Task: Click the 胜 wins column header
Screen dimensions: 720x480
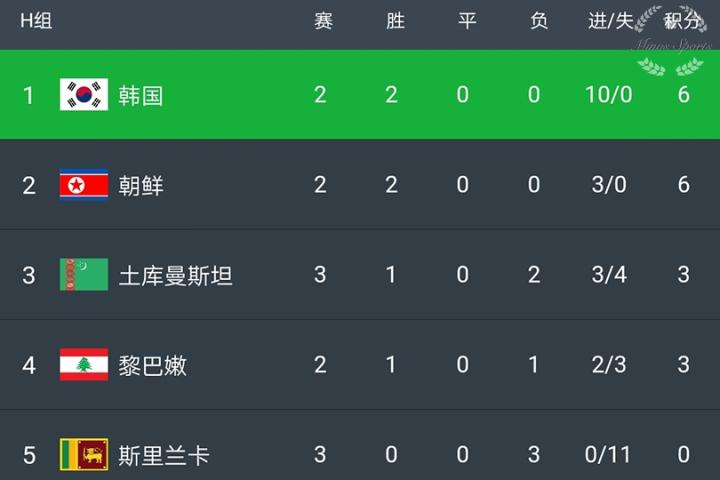Action: click(x=395, y=22)
